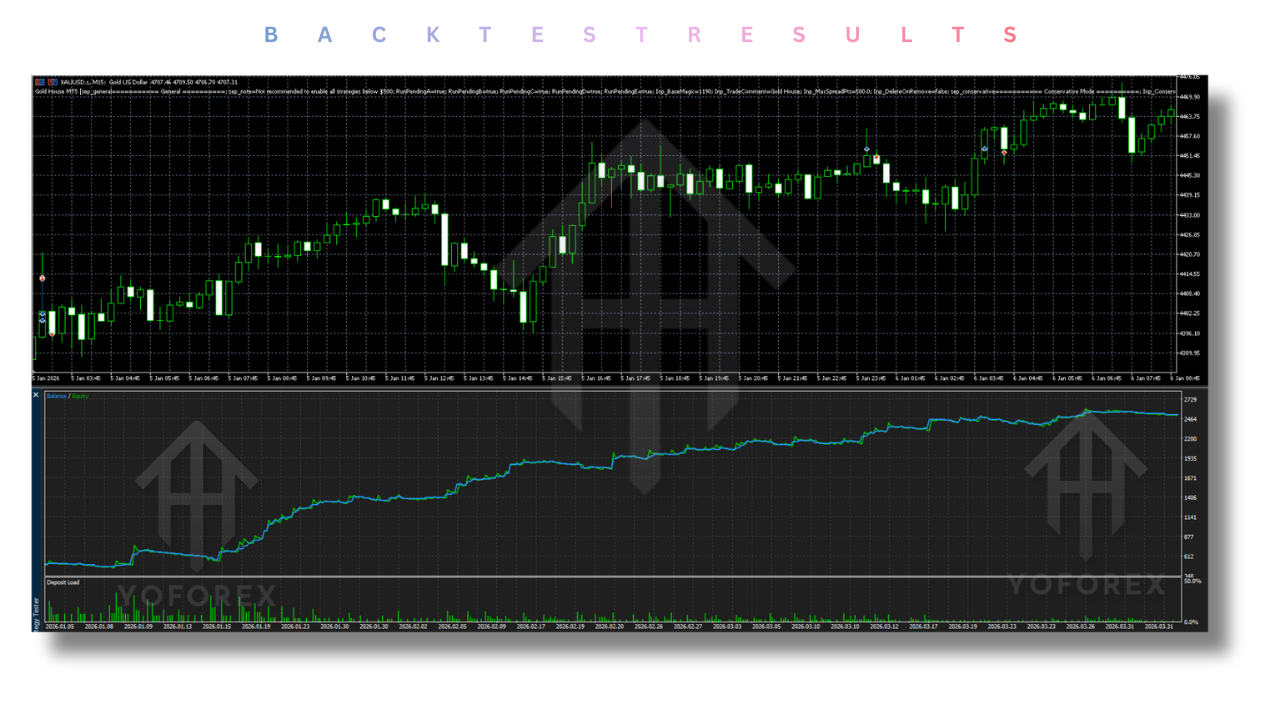Click the blue buy marker near 6 Jan 03:45
The width and height of the screenshot is (1280, 720).
[985, 149]
